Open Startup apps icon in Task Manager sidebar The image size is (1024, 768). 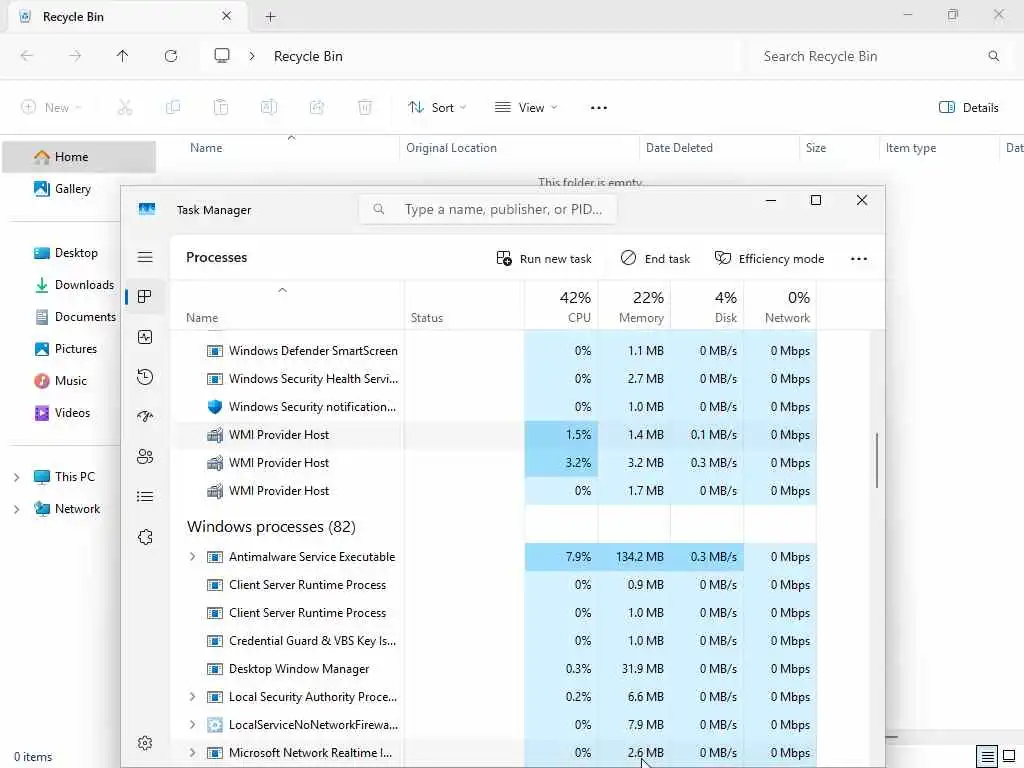click(x=145, y=417)
